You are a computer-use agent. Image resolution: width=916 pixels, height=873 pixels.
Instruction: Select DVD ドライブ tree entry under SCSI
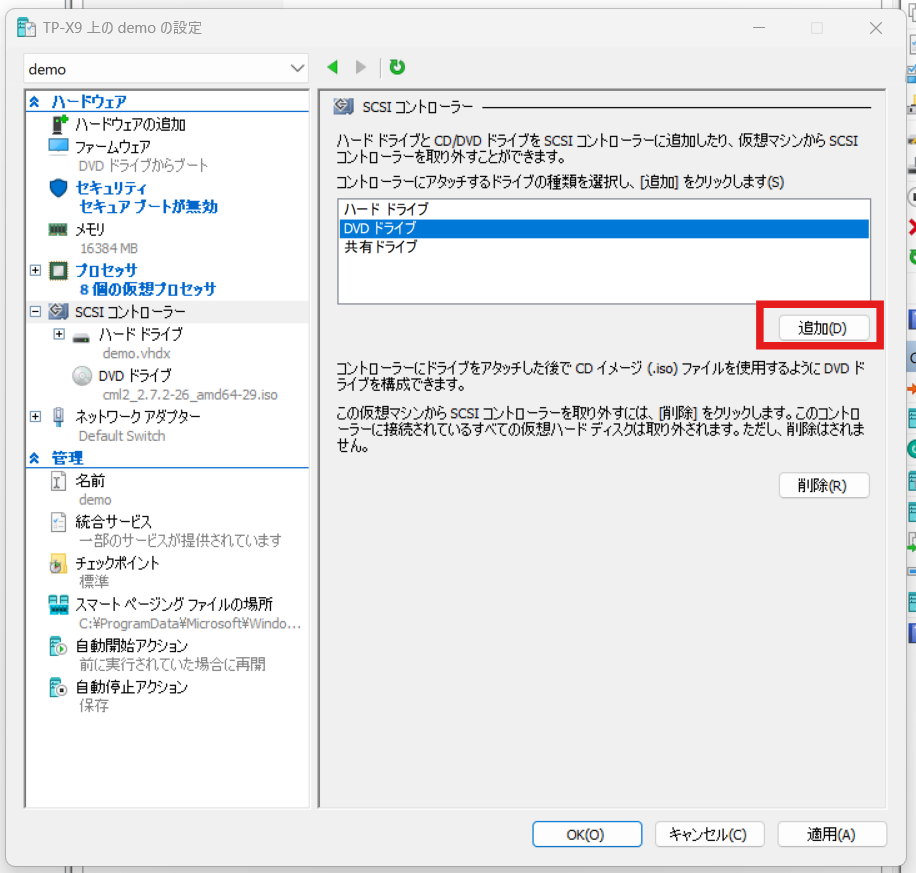click(x=135, y=376)
